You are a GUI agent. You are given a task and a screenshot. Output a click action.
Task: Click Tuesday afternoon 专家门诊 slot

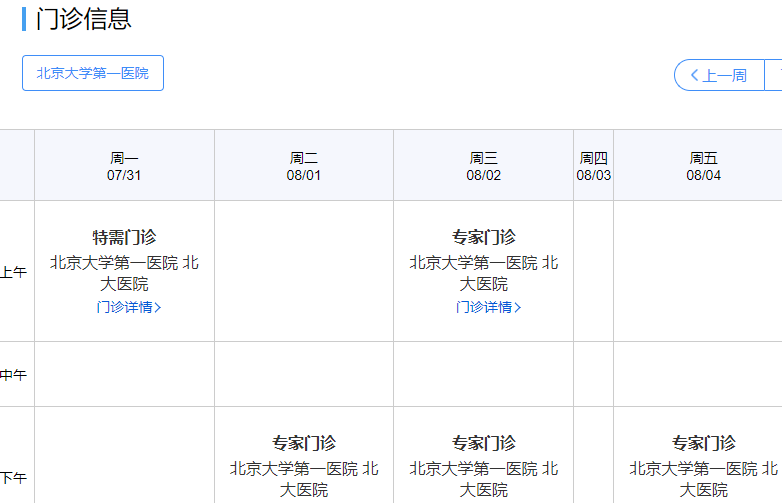tap(304, 443)
